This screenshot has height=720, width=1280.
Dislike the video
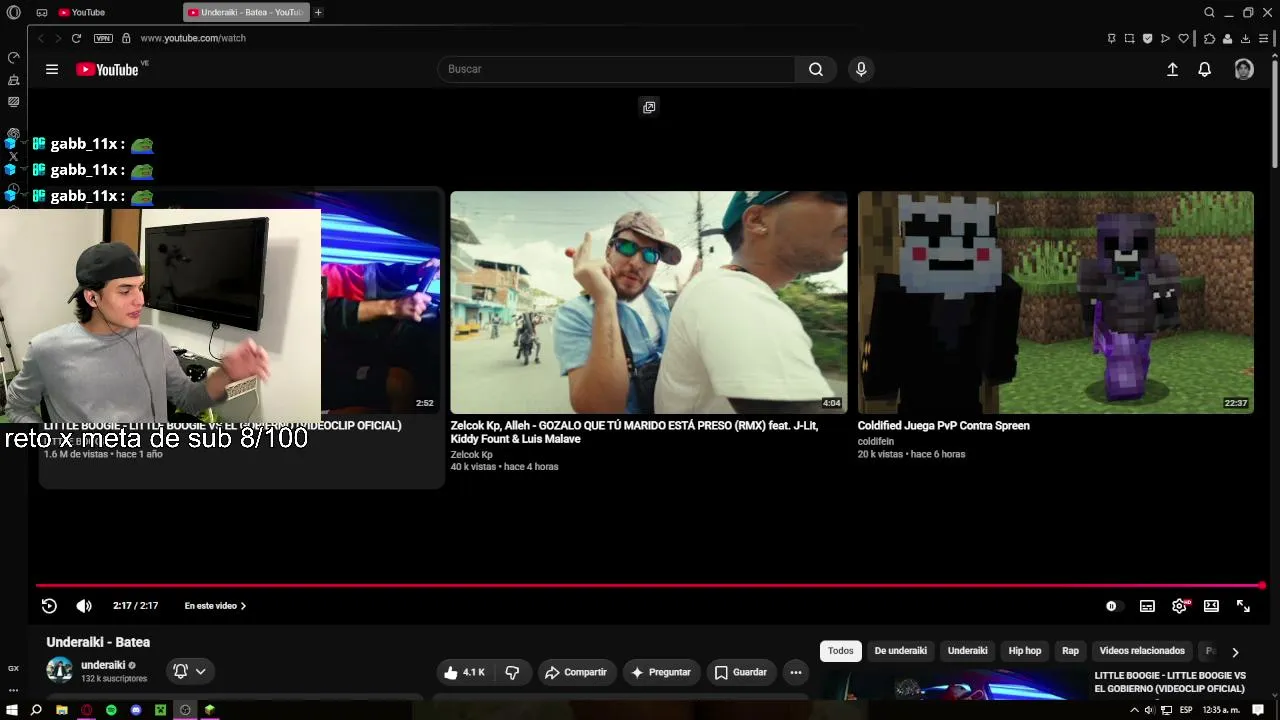(512, 672)
